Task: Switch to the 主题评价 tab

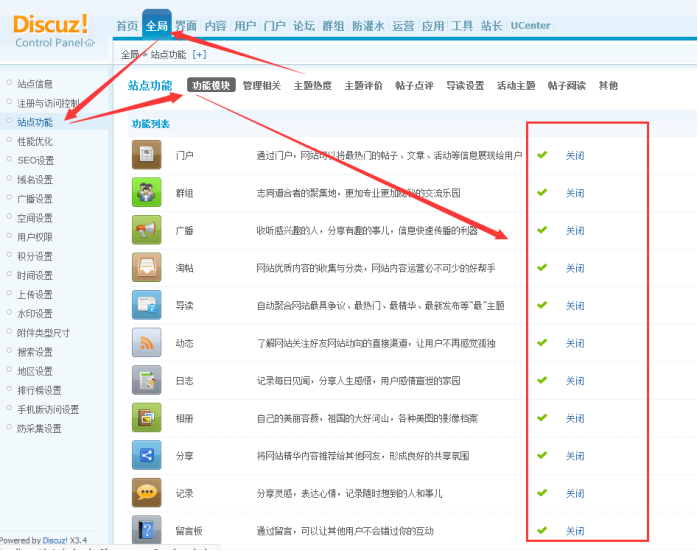Action: click(x=363, y=85)
